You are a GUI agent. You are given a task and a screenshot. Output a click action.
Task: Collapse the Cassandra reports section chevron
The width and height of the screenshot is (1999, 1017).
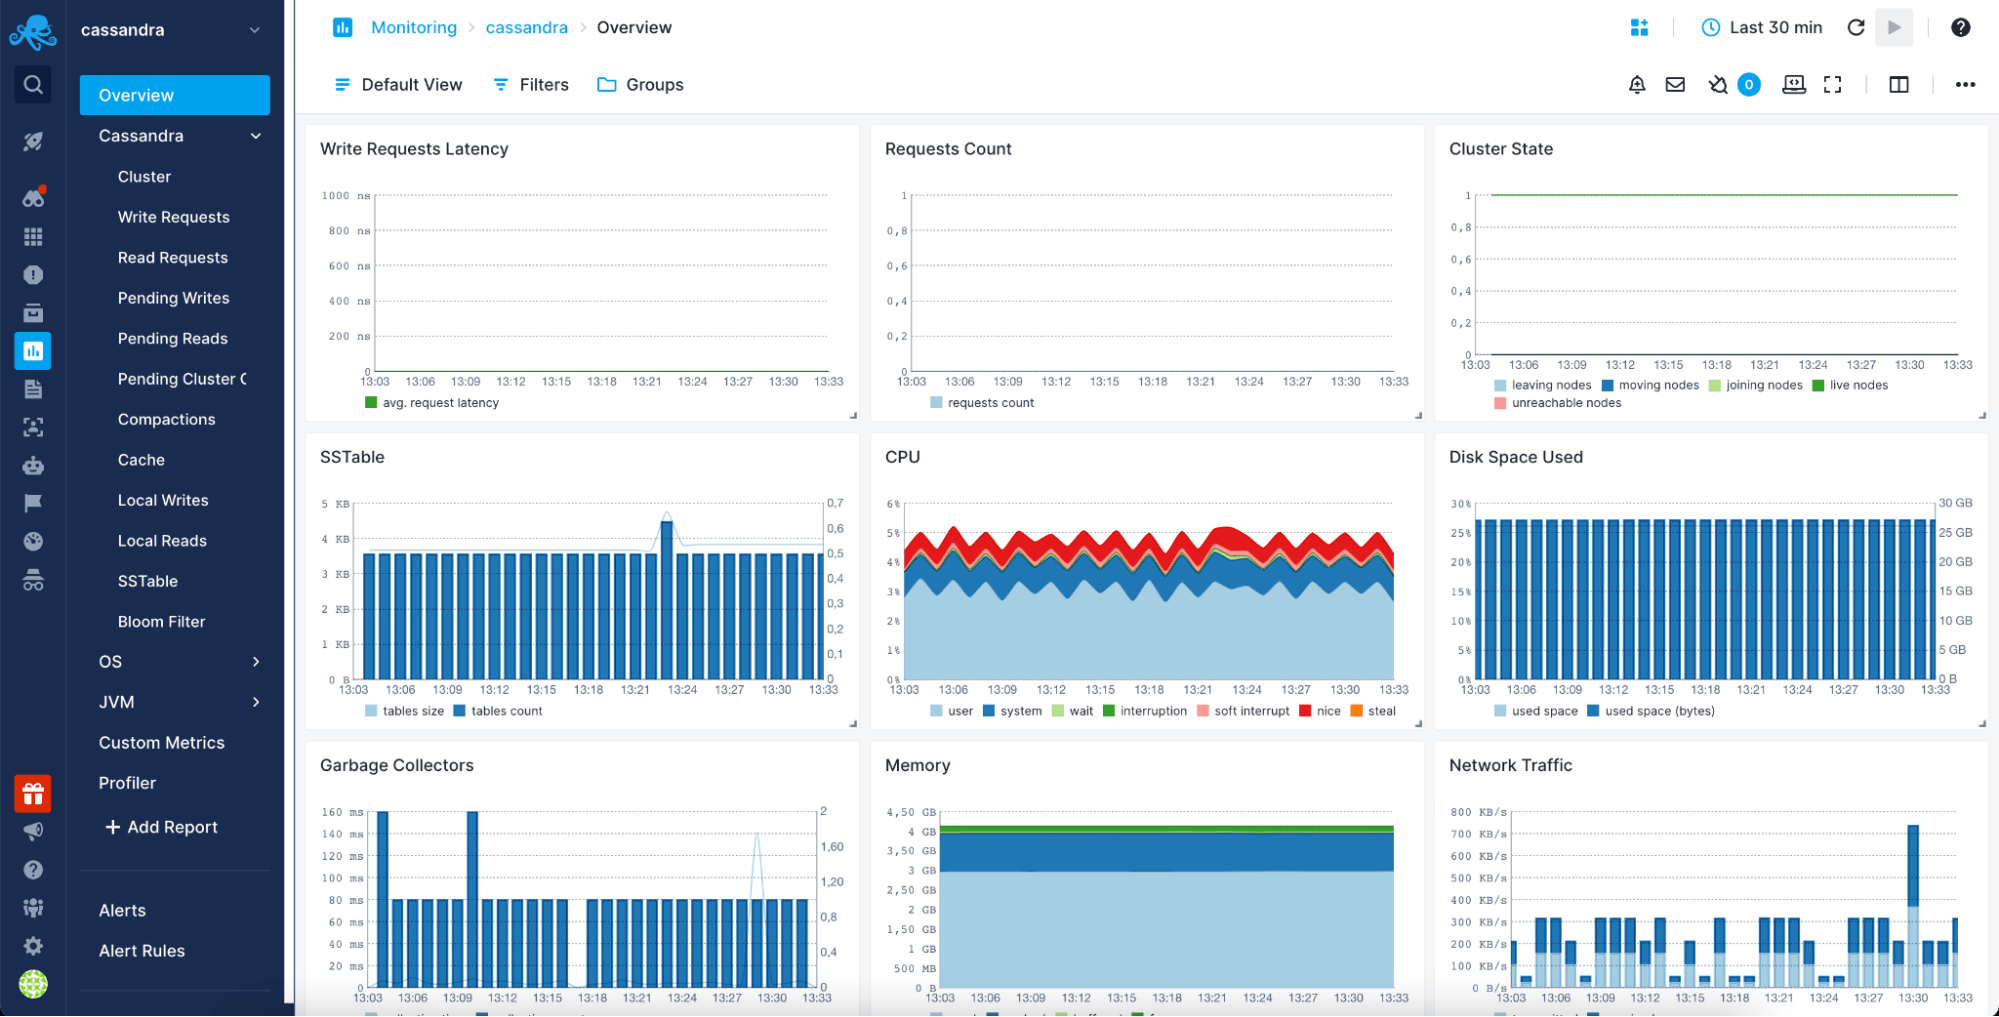[x=256, y=136]
